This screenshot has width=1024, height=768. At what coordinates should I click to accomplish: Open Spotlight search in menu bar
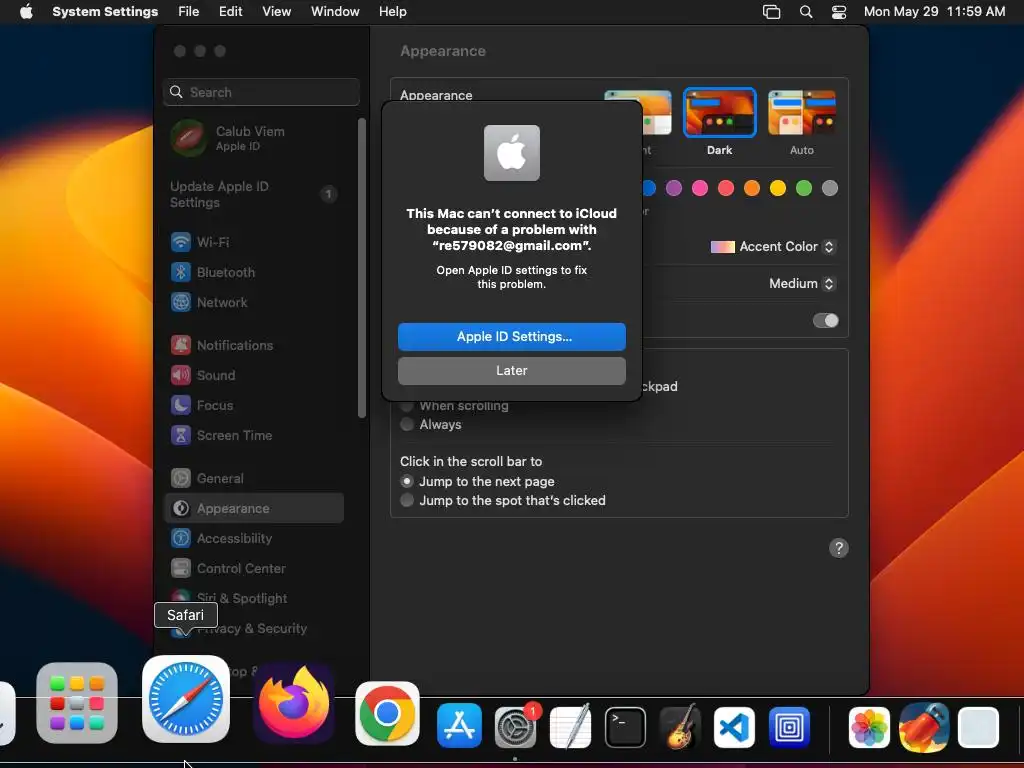click(x=806, y=12)
